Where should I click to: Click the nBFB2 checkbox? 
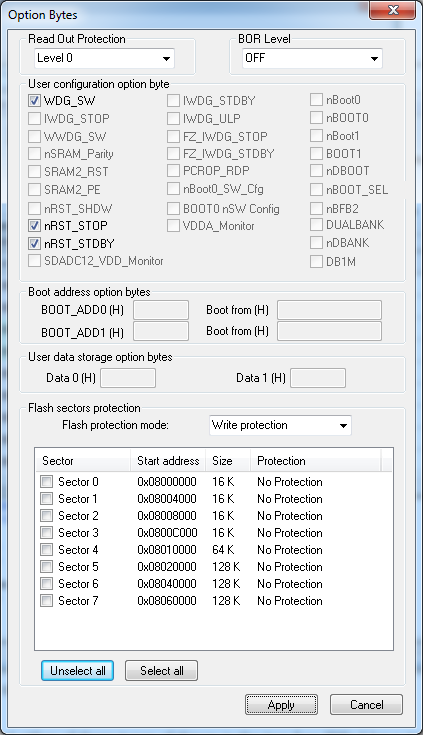click(317, 208)
